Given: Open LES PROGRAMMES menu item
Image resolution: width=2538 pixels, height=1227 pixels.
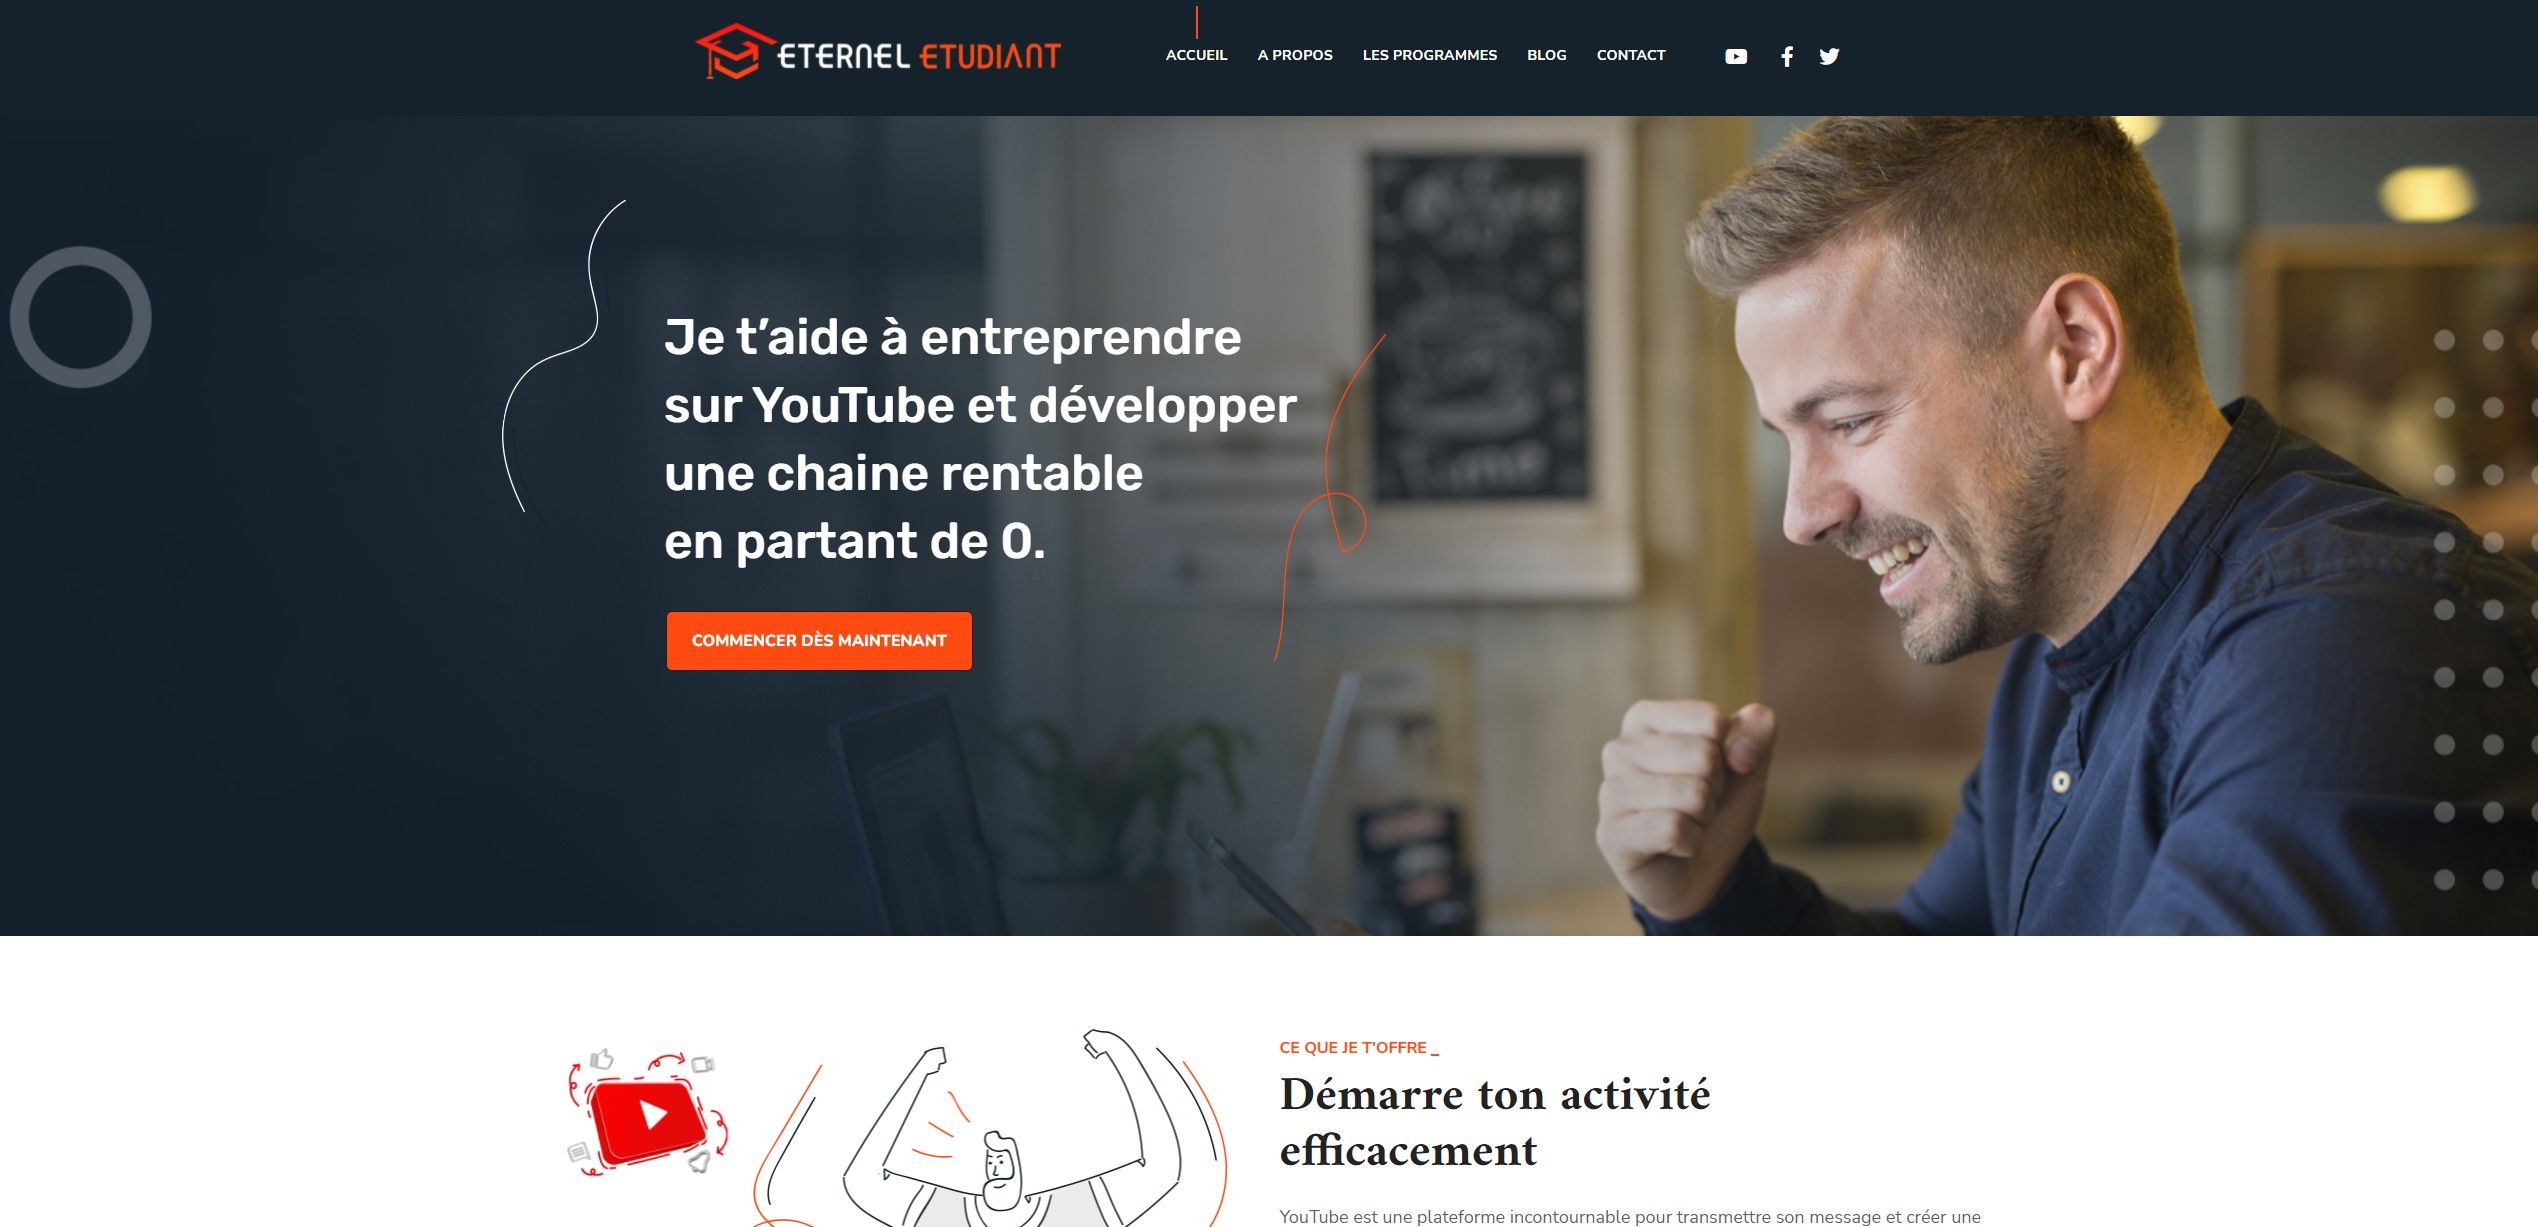Looking at the screenshot, I should coord(1429,55).
